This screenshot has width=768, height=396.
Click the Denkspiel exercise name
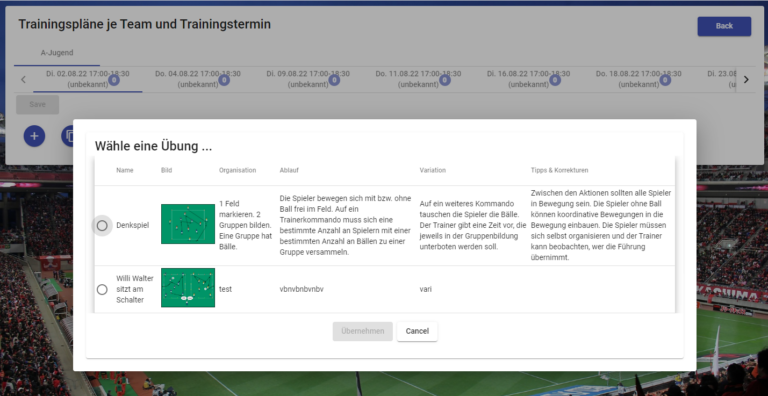point(133,225)
